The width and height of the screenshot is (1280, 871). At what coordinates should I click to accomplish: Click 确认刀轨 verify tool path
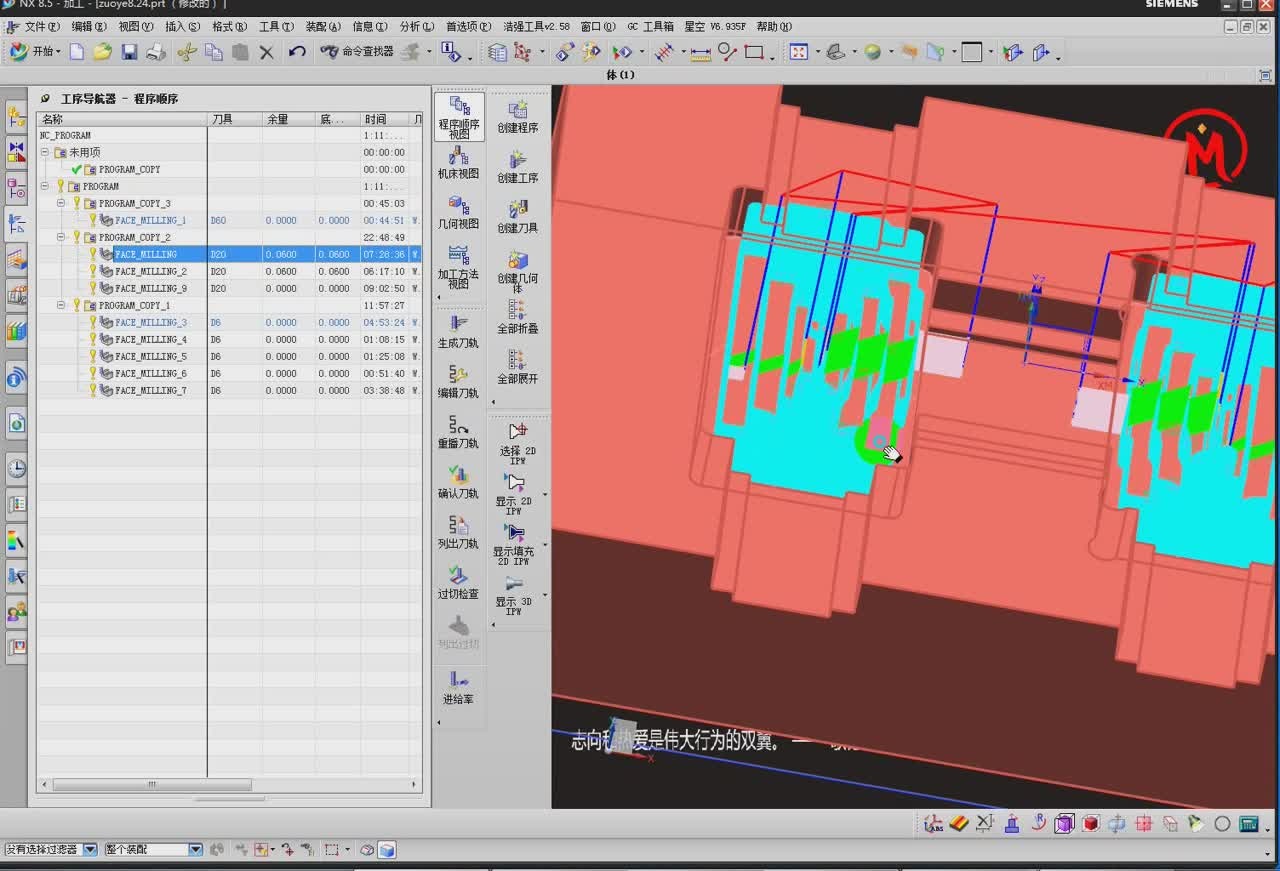(x=459, y=483)
